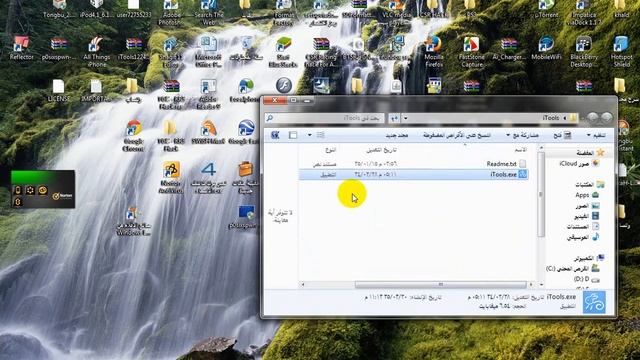
Task: Toggle the preview pane button in the Explorer toolbar
Action: pyautogui.click(x=293, y=135)
